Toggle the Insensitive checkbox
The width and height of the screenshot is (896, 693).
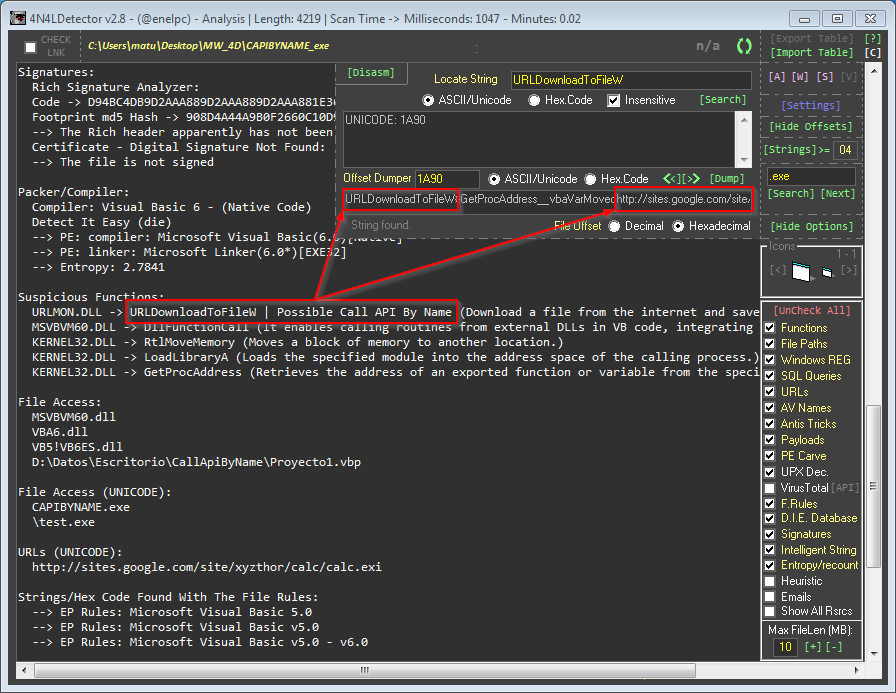coord(615,100)
